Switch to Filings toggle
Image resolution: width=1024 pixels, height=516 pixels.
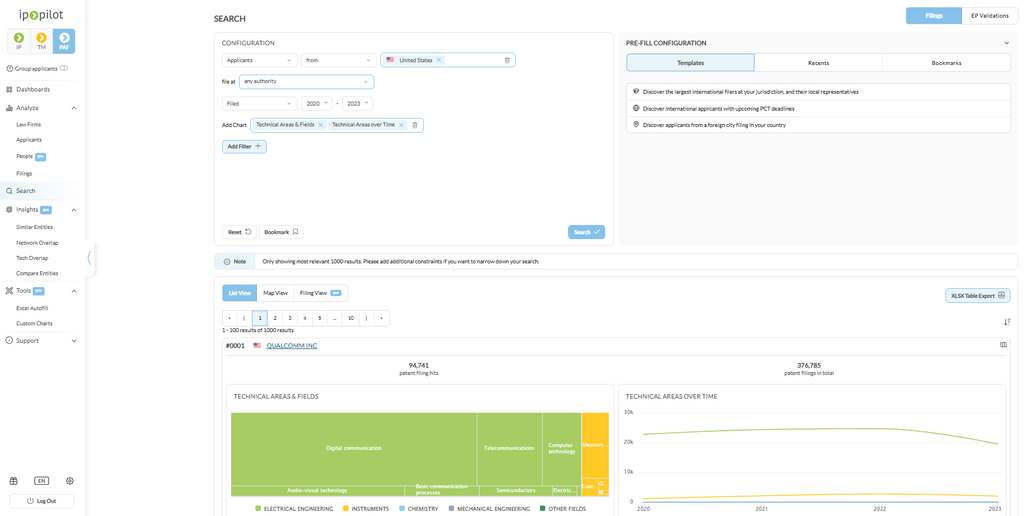coord(934,16)
